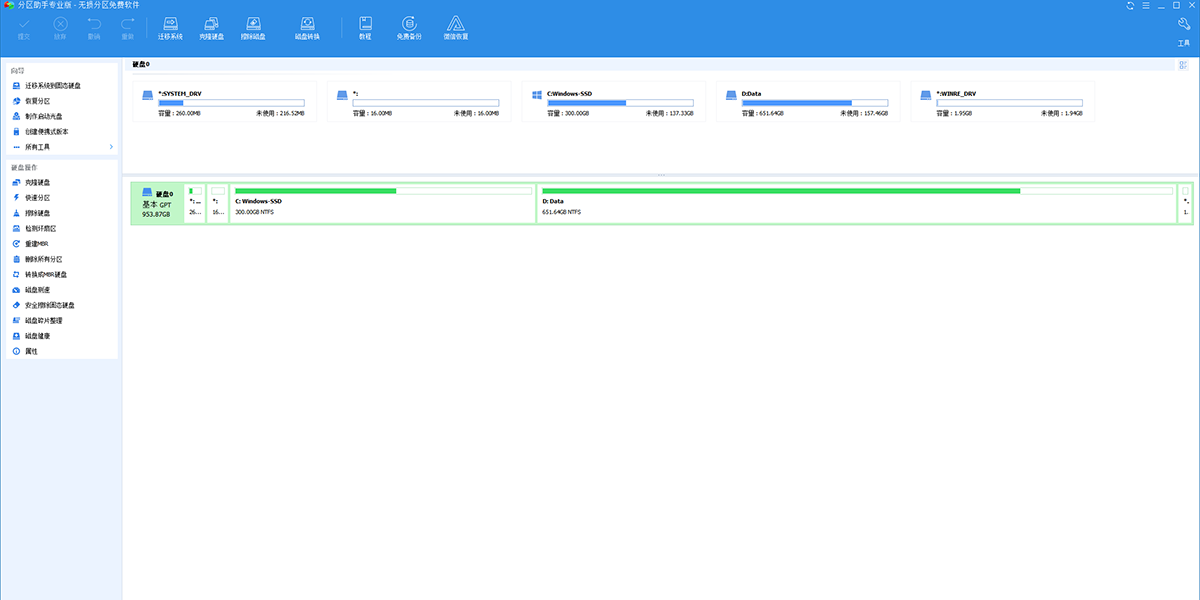Click the 向导 (Wizard) section header
1200x600 pixels.
point(17,71)
